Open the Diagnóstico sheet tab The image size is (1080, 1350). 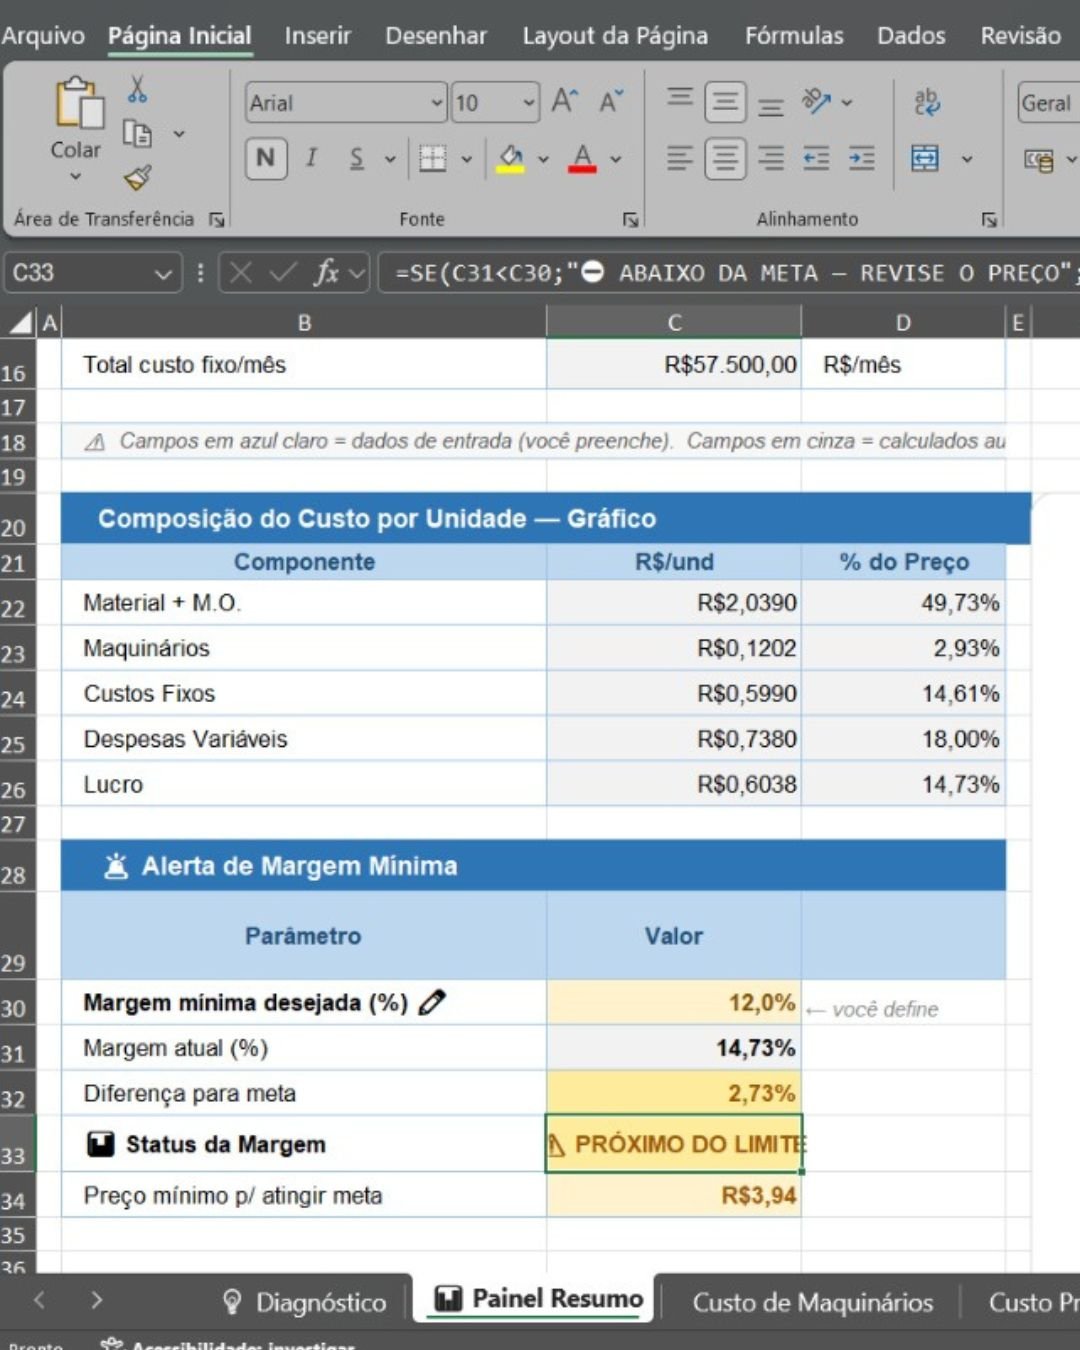305,1302
